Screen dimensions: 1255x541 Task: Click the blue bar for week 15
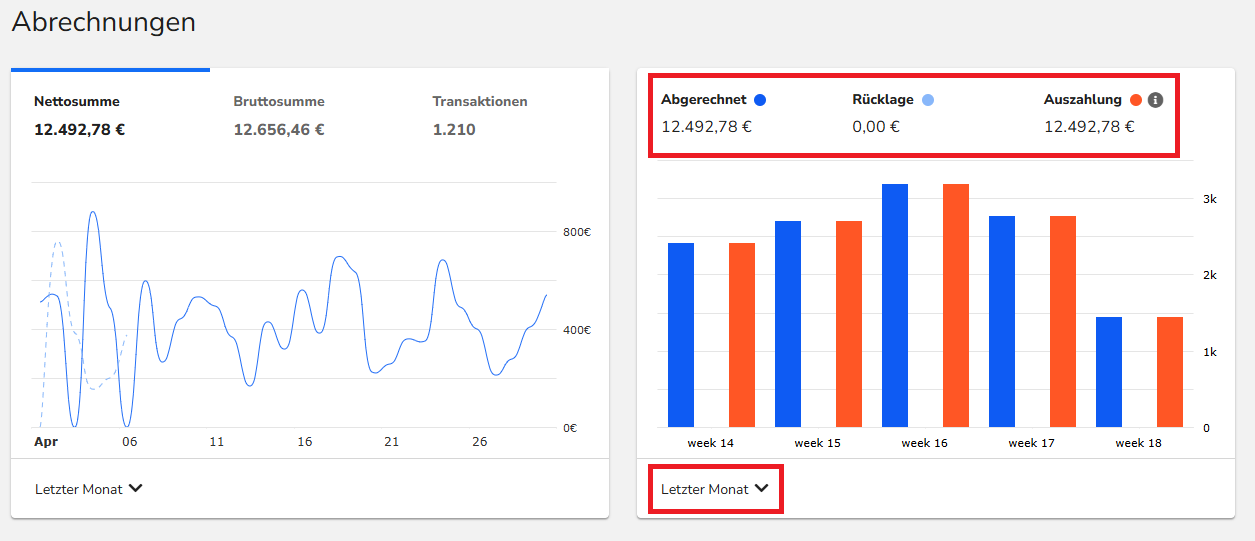pyautogui.click(x=788, y=324)
